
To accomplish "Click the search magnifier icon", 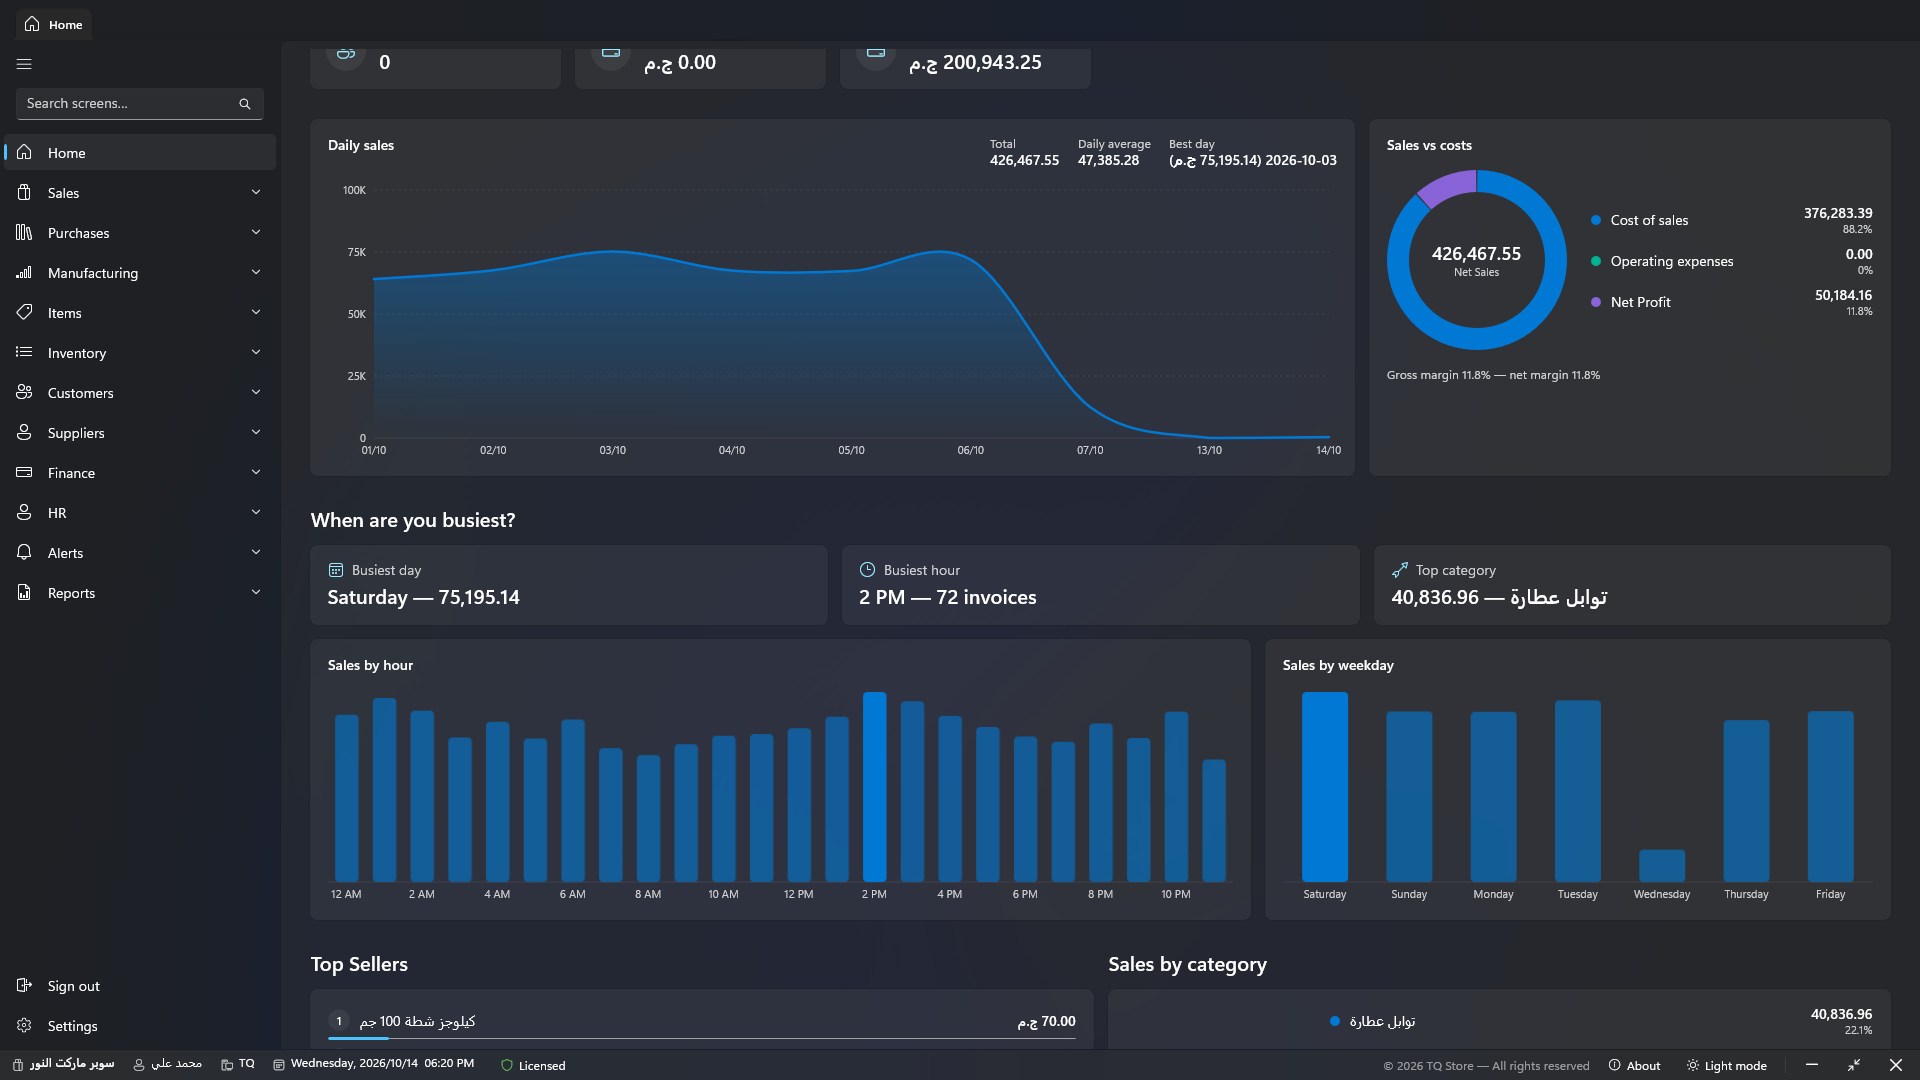I will pos(244,104).
